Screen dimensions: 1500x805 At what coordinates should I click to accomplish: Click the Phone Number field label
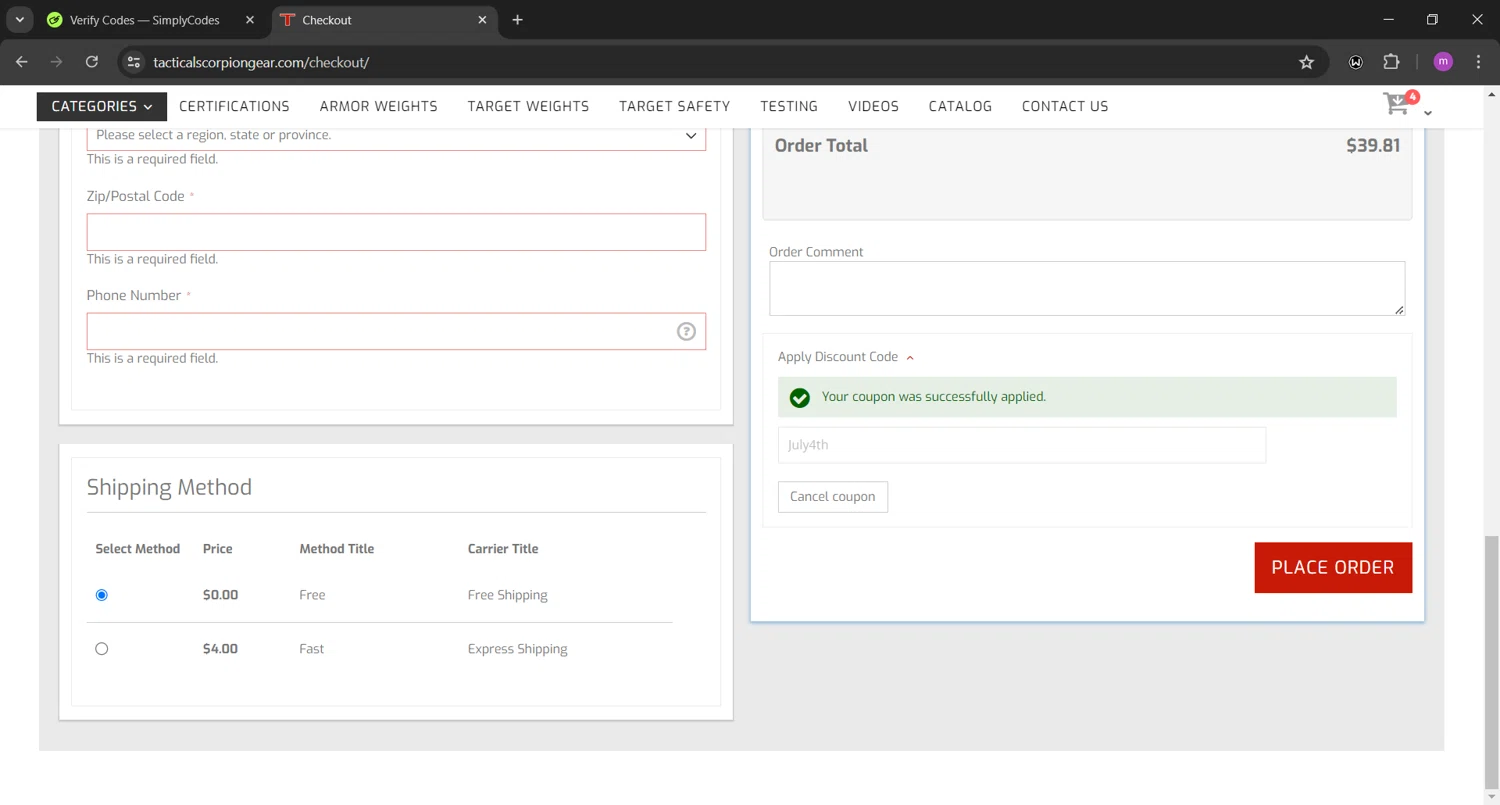click(x=134, y=296)
